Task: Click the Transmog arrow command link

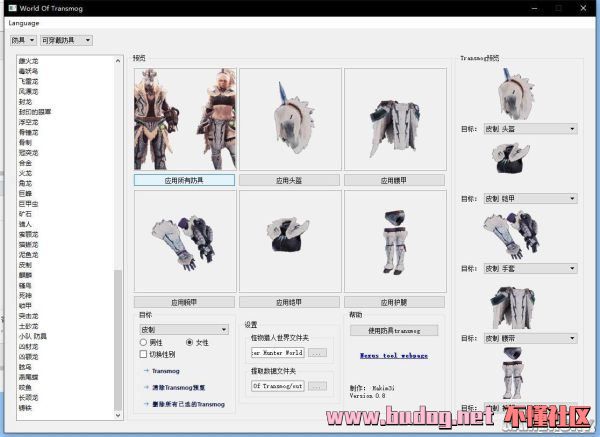Action: pyautogui.click(x=161, y=371)
